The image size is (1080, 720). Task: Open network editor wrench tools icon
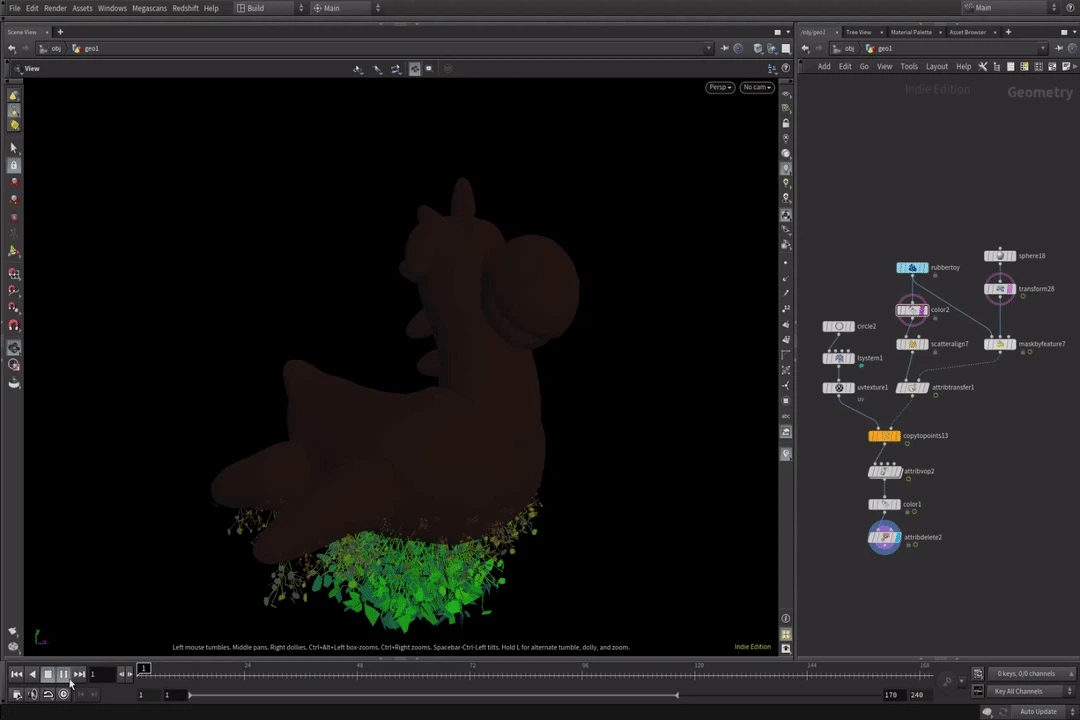coord(983,67)
